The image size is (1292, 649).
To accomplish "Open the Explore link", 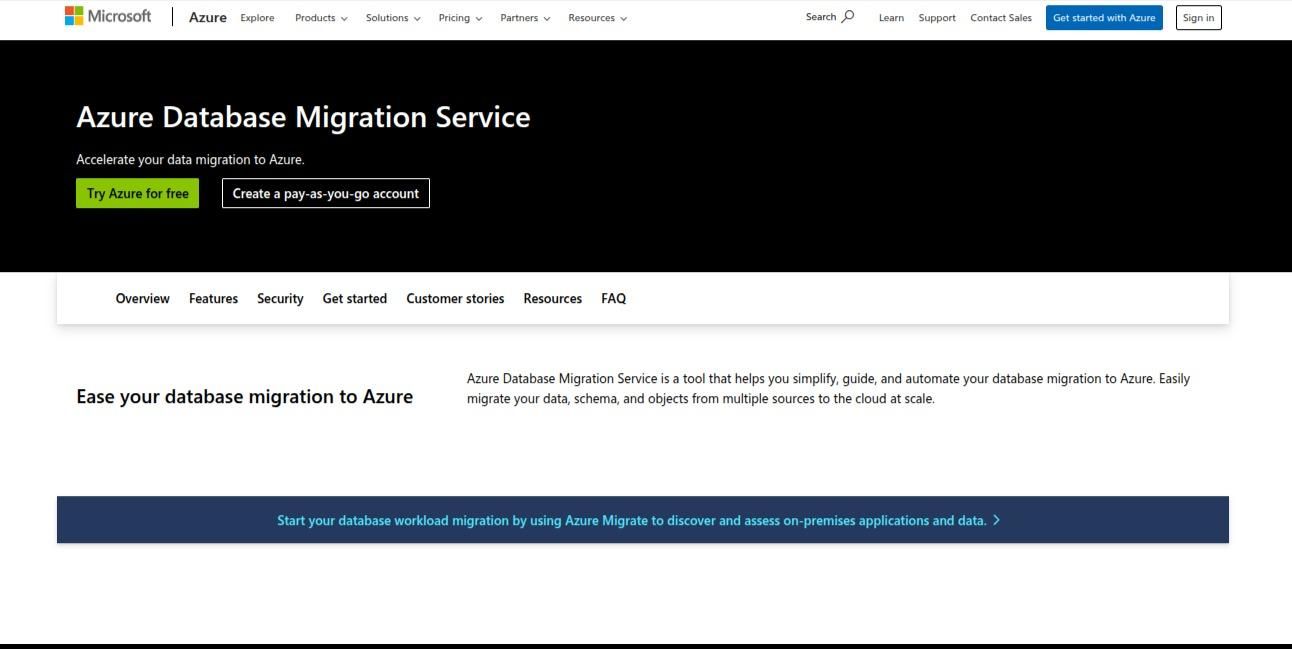I will [257, 18].
